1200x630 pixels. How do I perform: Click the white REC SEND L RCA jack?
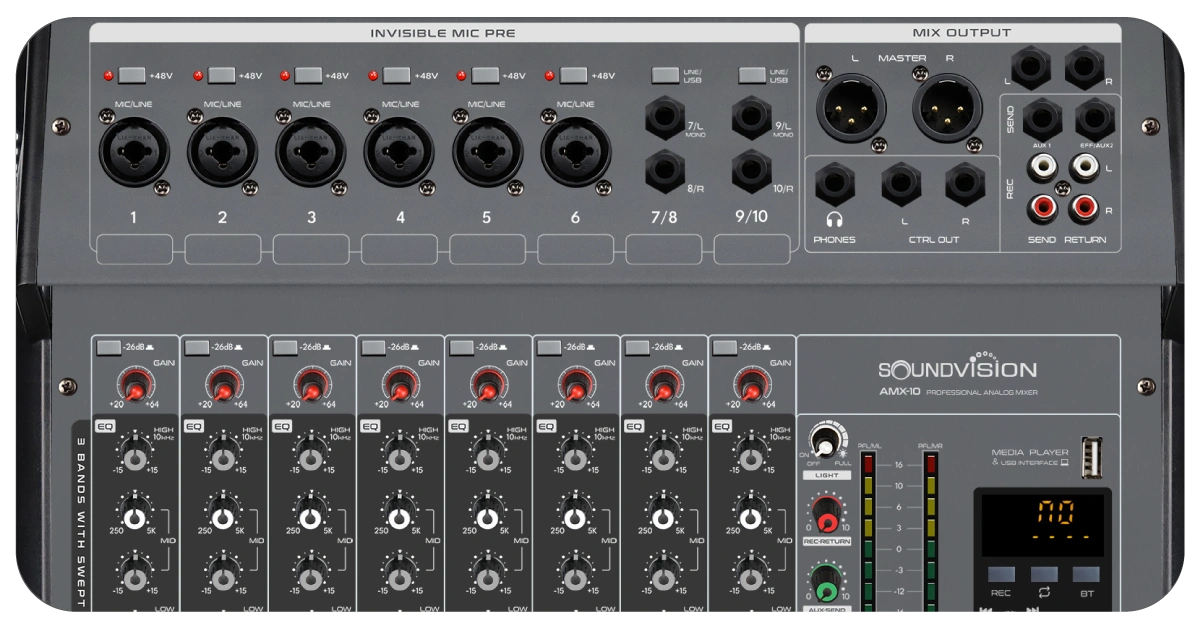coord(1043,166)
